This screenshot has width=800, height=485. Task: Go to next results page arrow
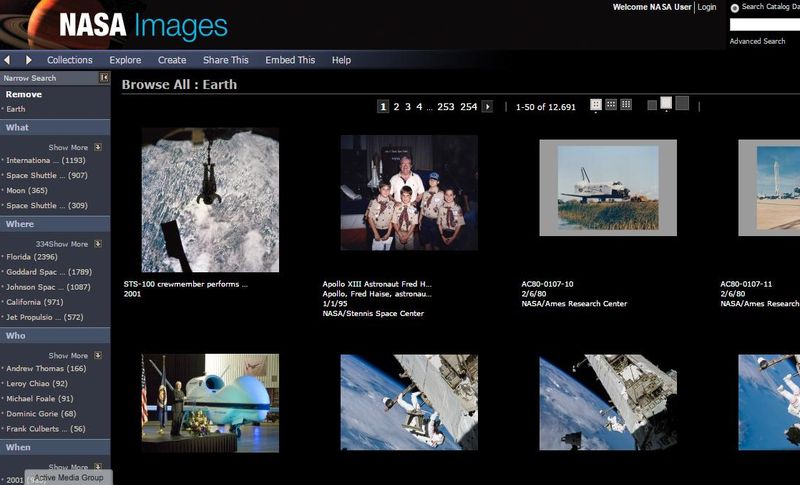pyautogui.click(x=487, y=107)
